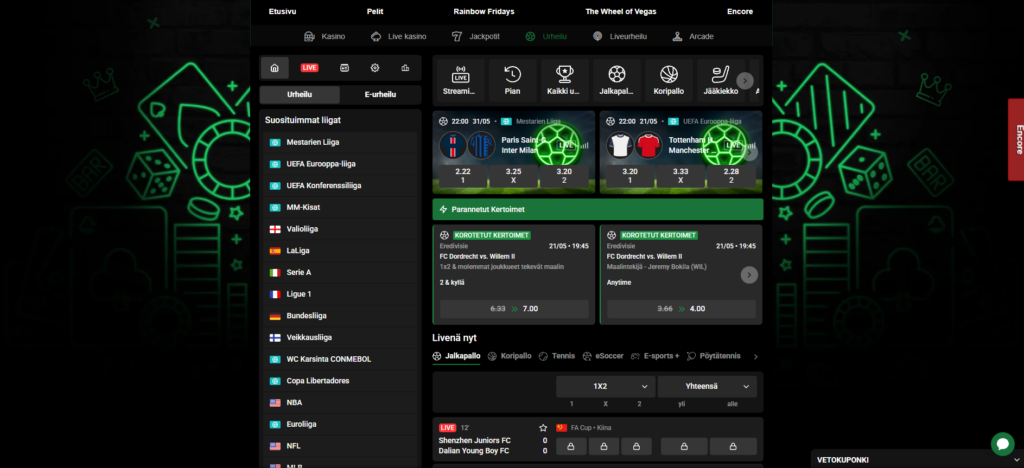Image resolution: width=1024 pixels, height=468 pixels.
Task: Open Mestarien Liiga league
Action: click(340, 142)
